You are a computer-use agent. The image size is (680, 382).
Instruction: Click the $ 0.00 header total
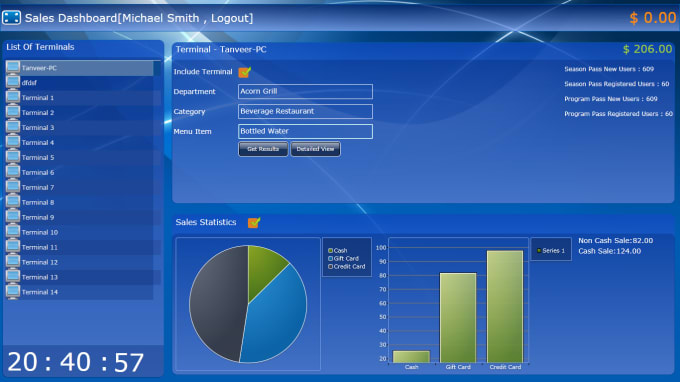coord(653,18)
